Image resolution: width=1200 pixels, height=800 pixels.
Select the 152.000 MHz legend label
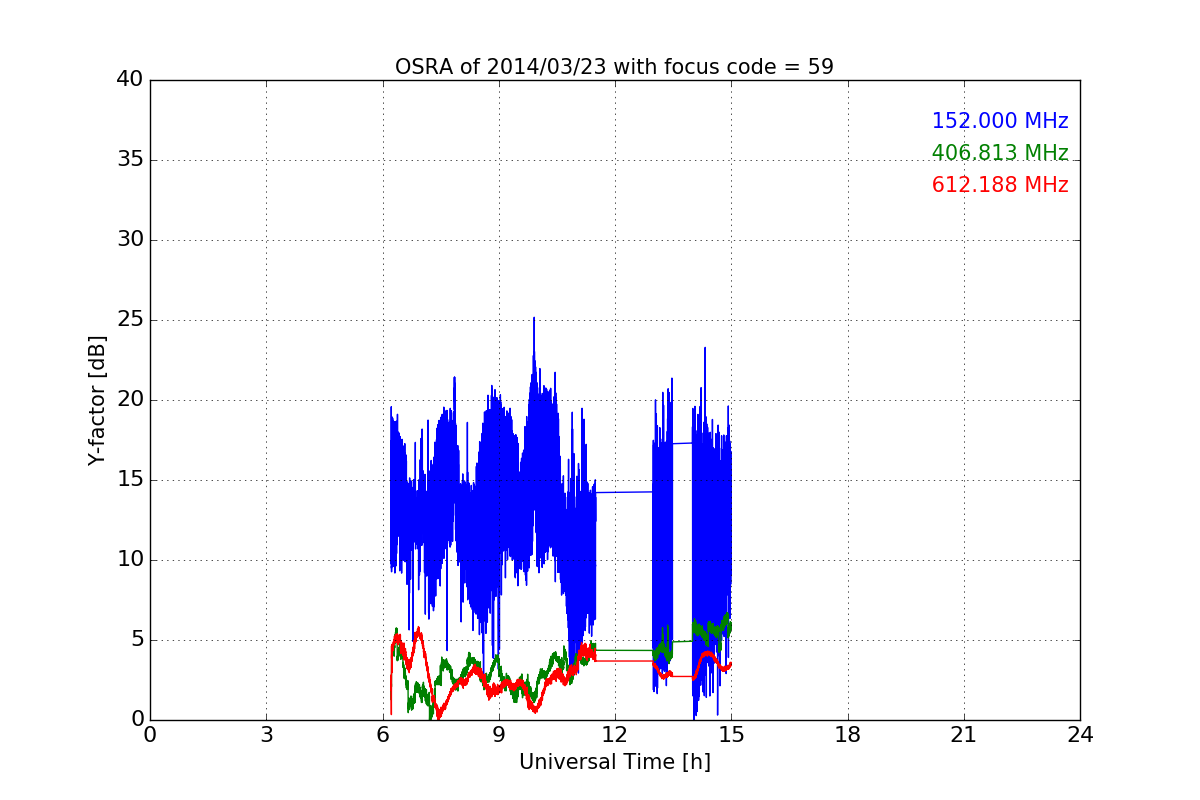click(x=1000, y=121)
